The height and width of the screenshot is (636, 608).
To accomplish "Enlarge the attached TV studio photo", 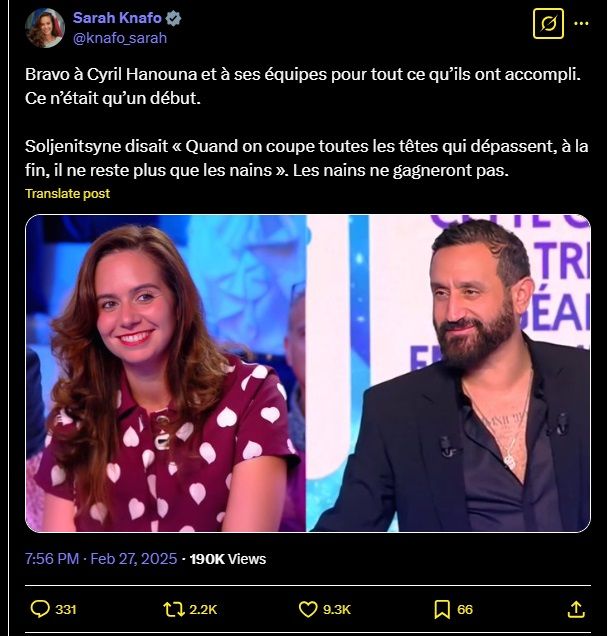I will [308, 372].
